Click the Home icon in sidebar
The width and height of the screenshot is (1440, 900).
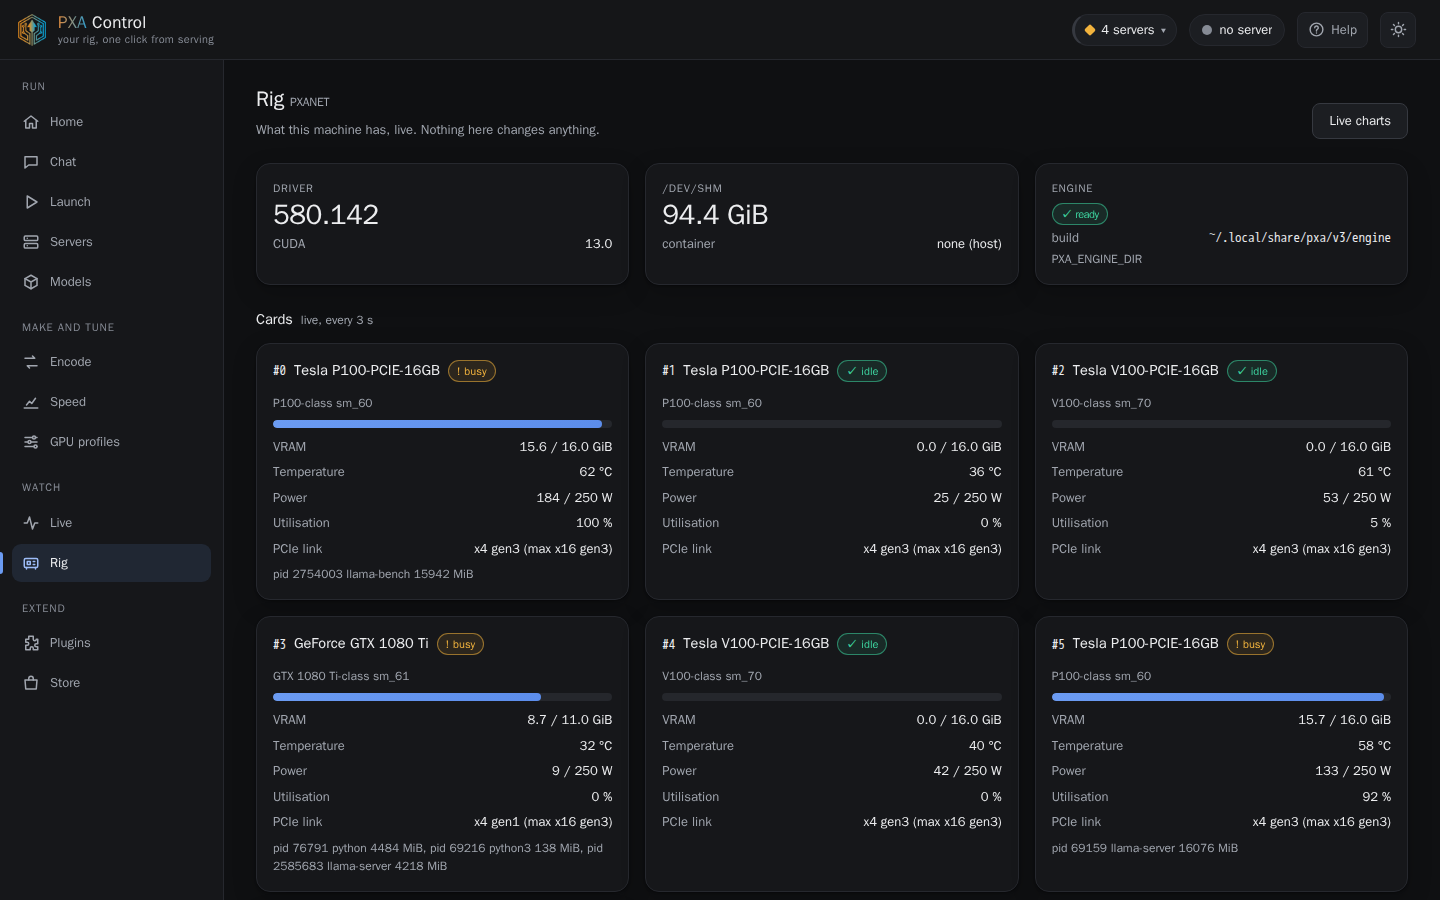(31, 122)
